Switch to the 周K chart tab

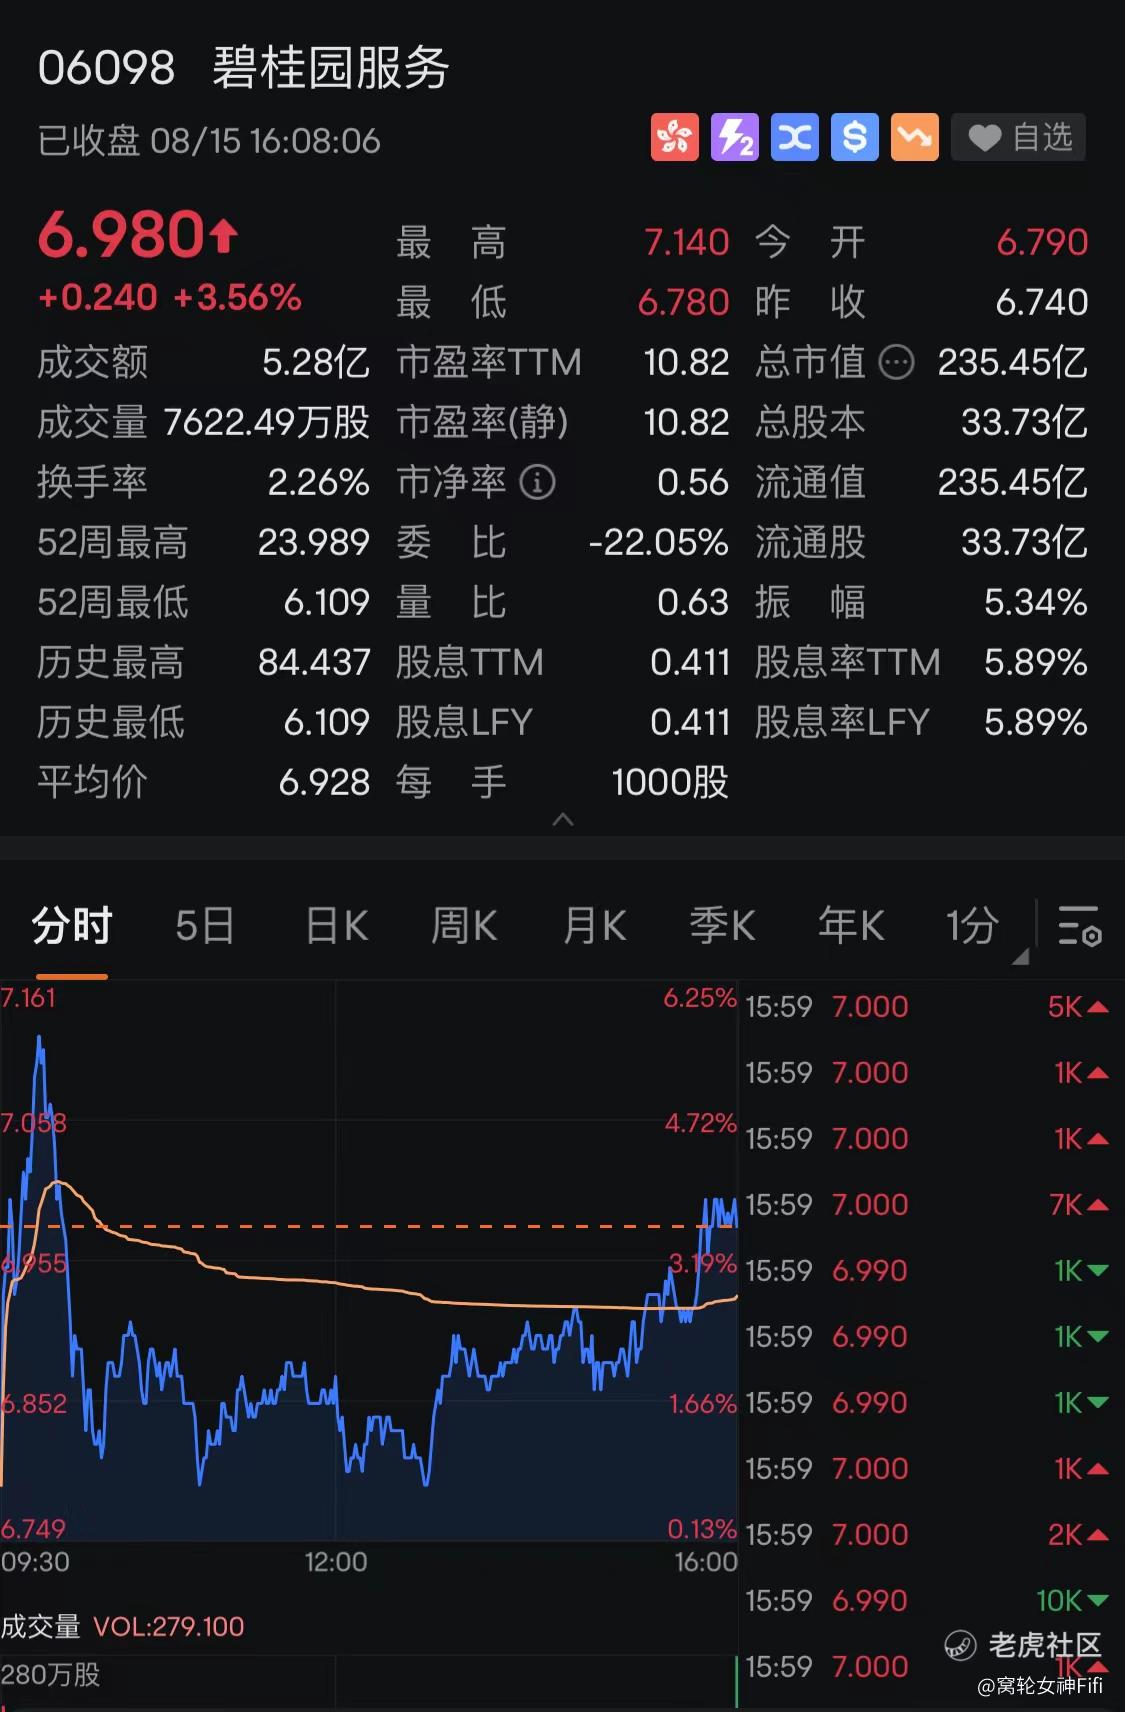(x=464, y=925)
